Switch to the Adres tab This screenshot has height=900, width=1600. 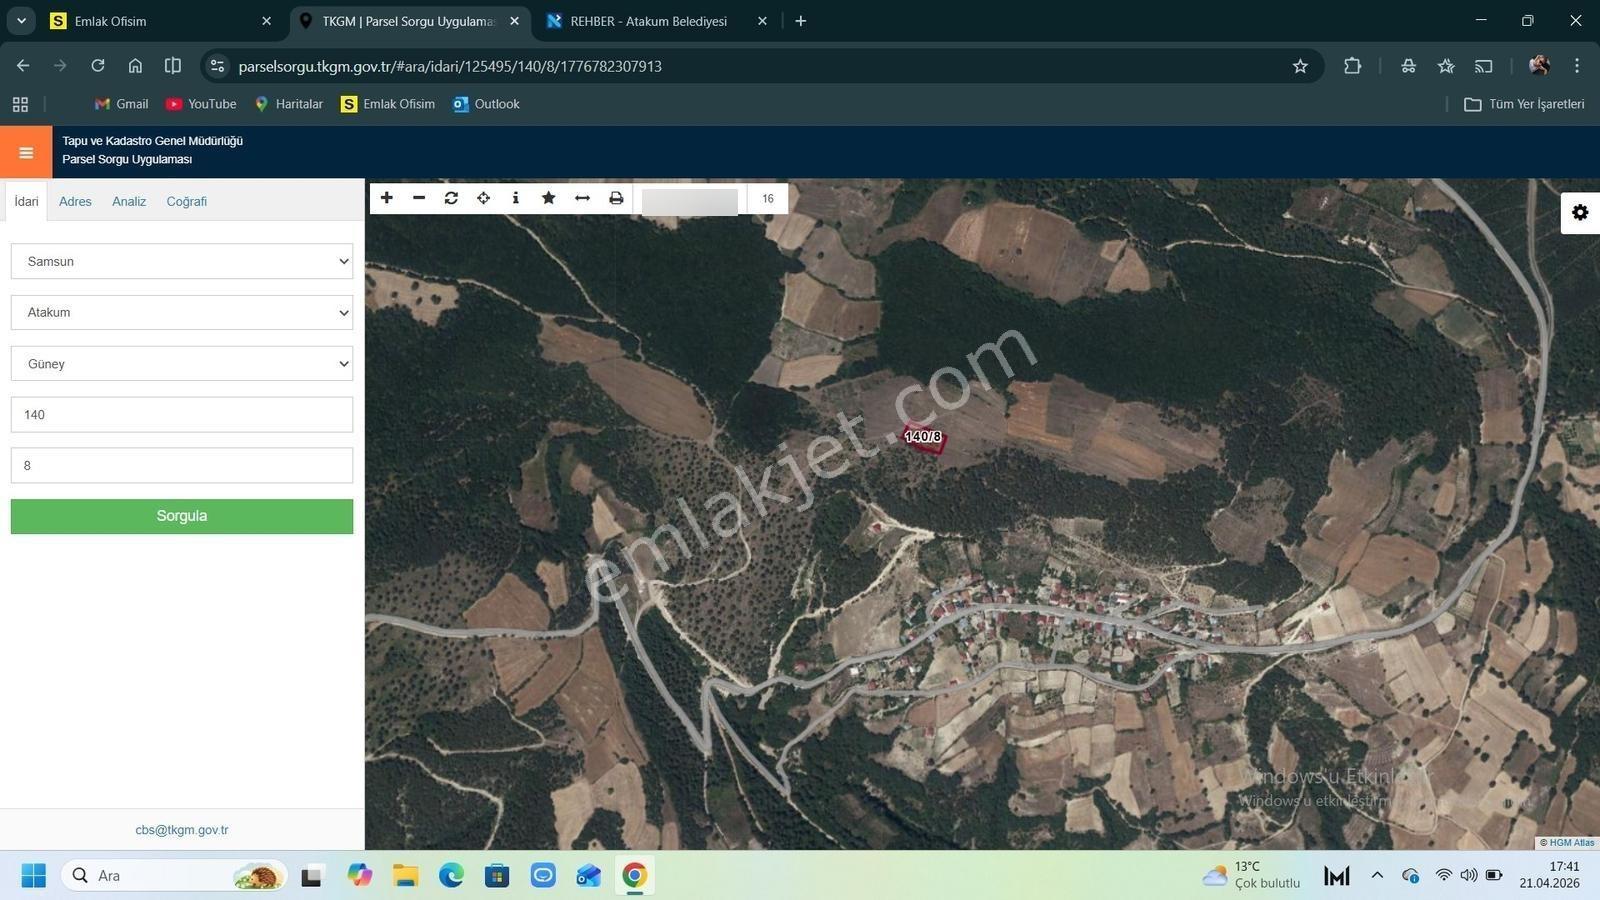point(75,201)
